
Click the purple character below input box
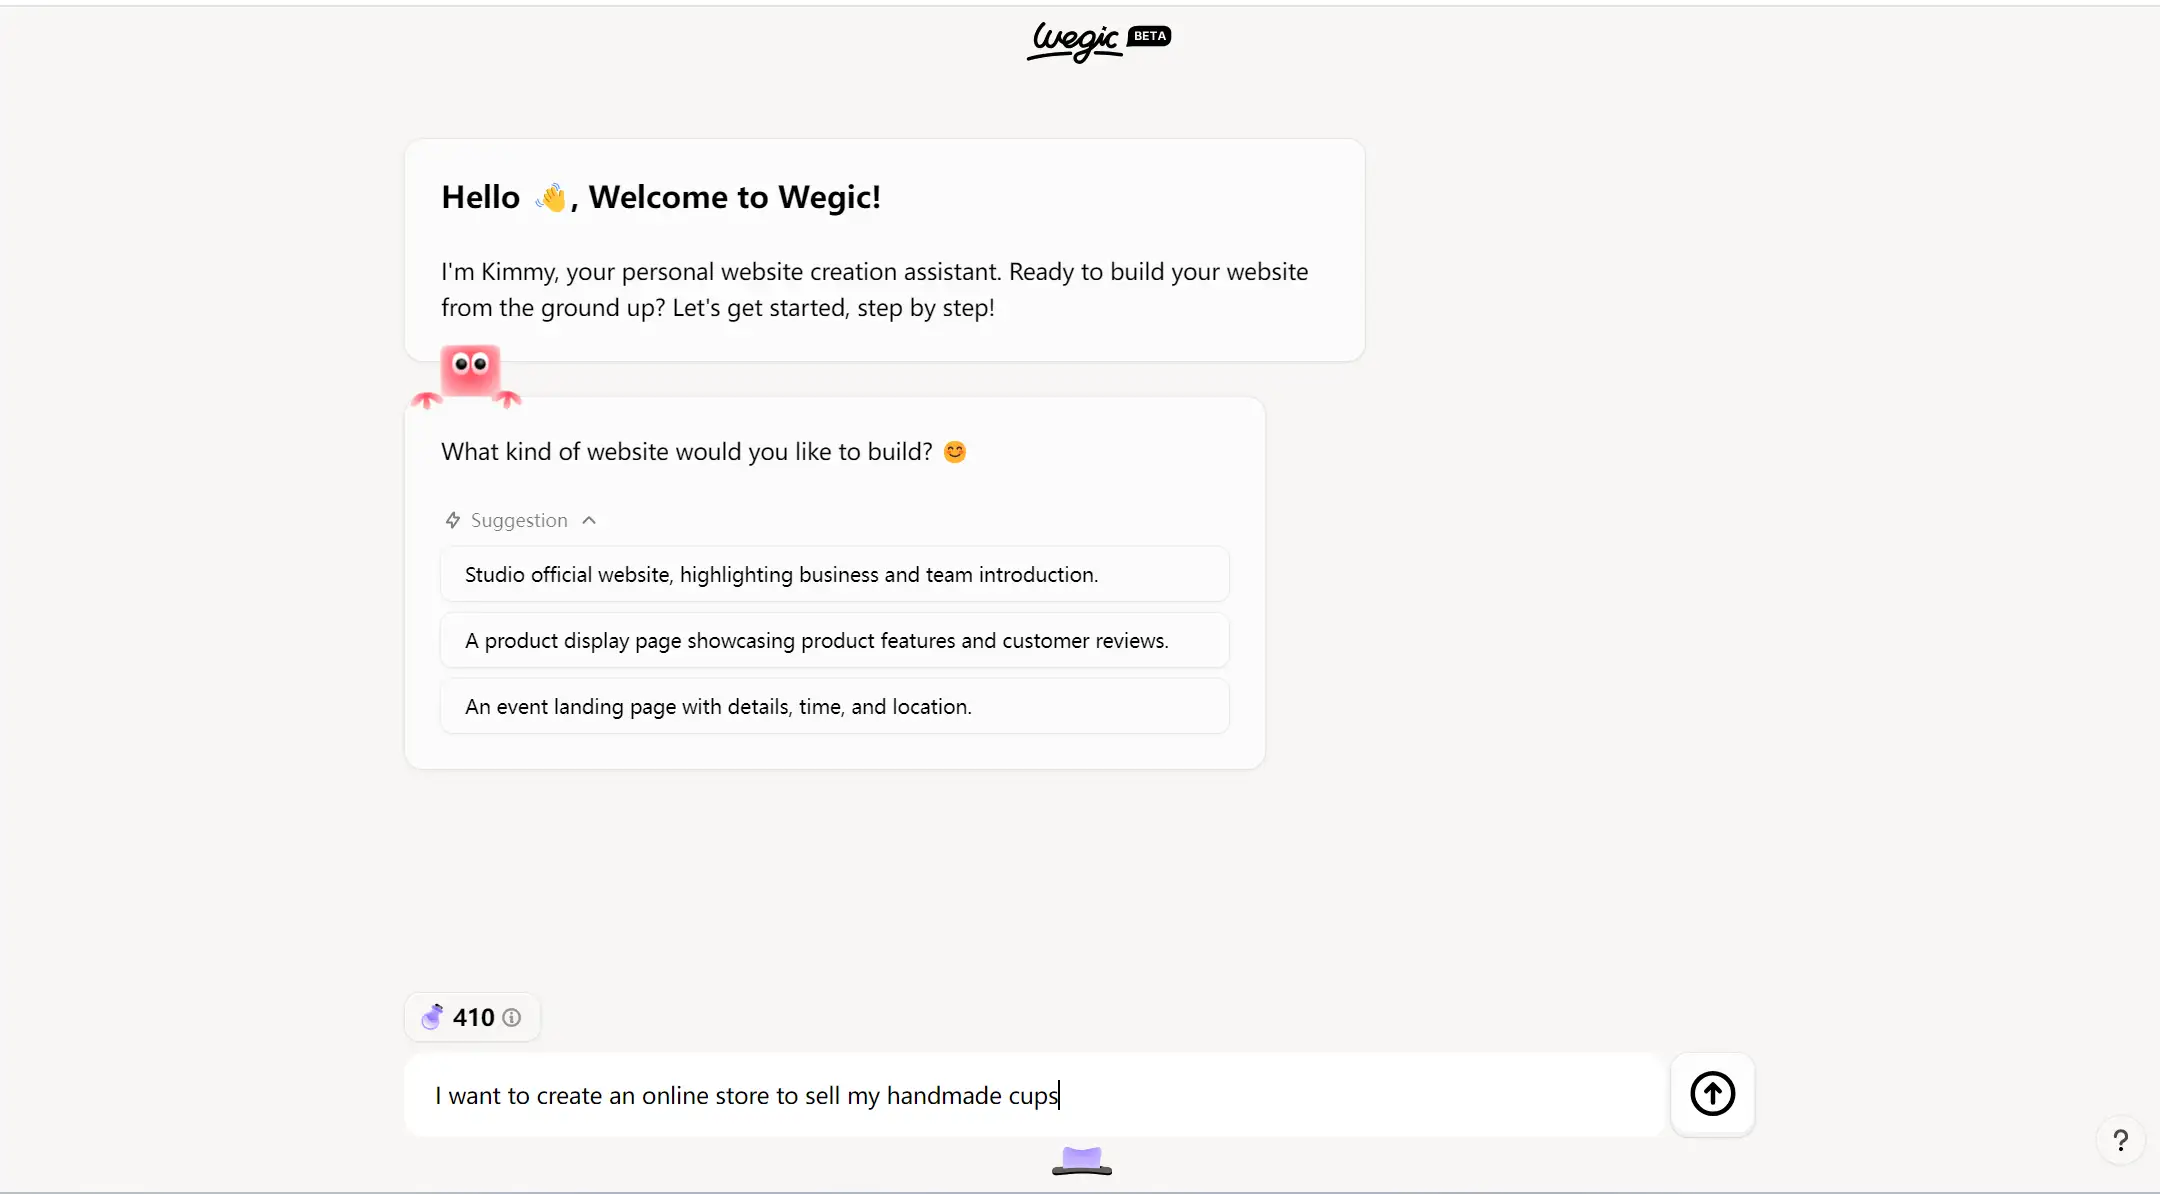pos(1082,1161)
